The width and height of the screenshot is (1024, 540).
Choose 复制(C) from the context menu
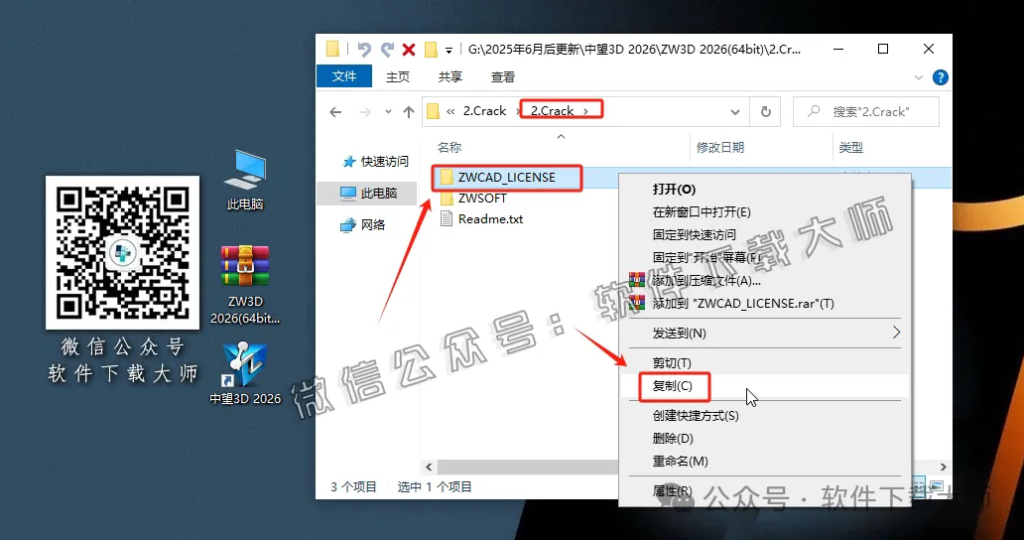(672, 386)
